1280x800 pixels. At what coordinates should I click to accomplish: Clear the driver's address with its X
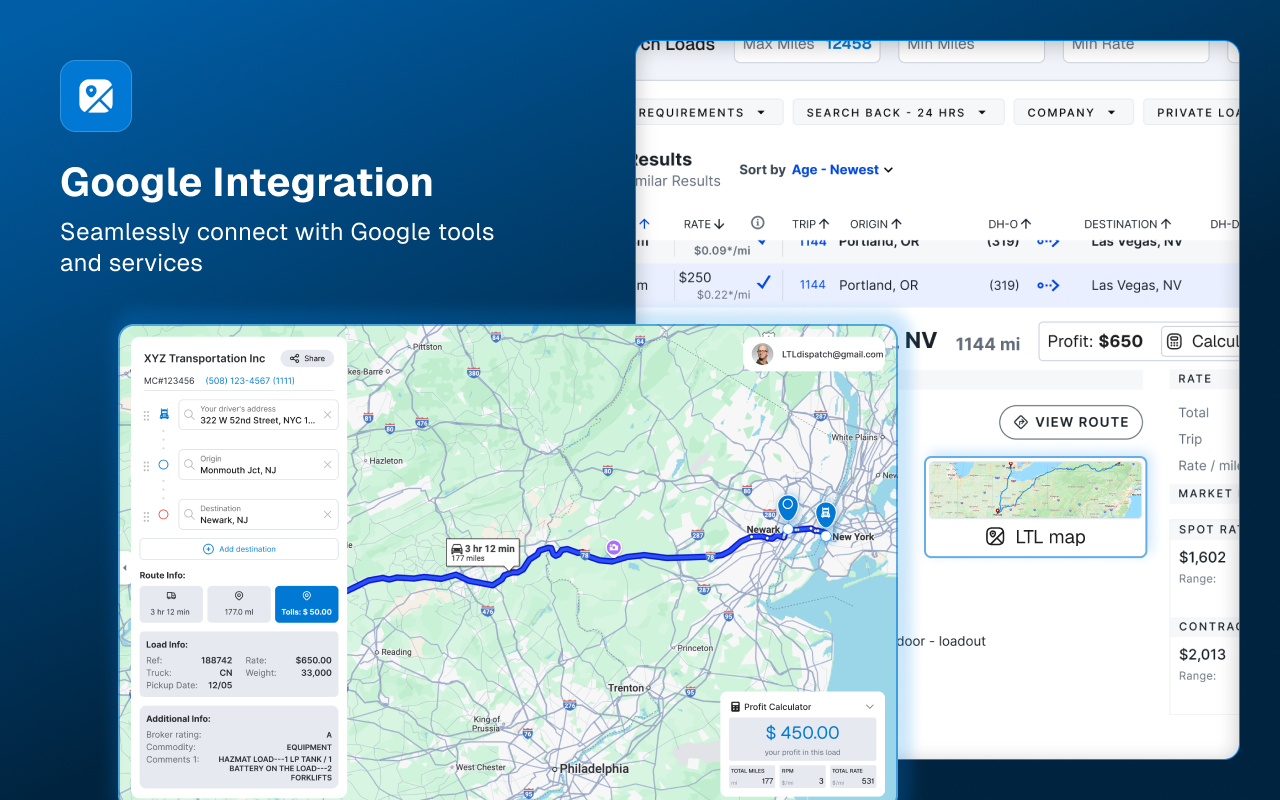(x=327, y=414)
